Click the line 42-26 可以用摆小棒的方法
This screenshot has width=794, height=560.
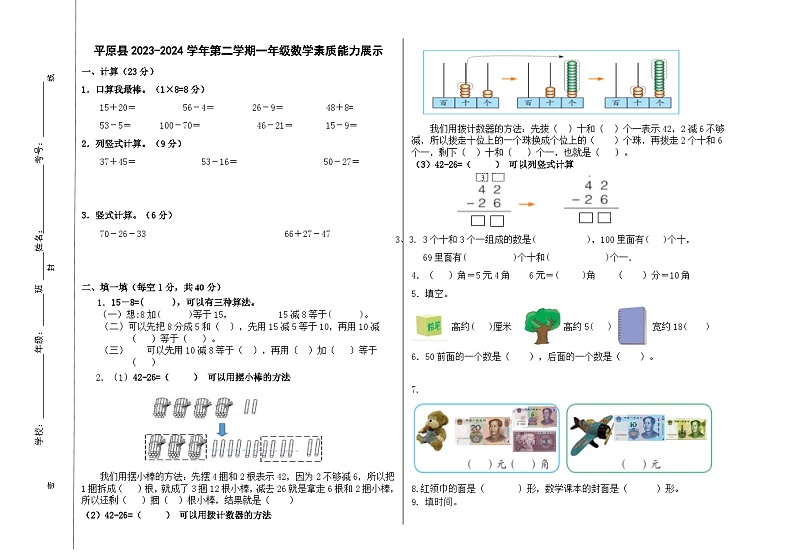[193, 377]
